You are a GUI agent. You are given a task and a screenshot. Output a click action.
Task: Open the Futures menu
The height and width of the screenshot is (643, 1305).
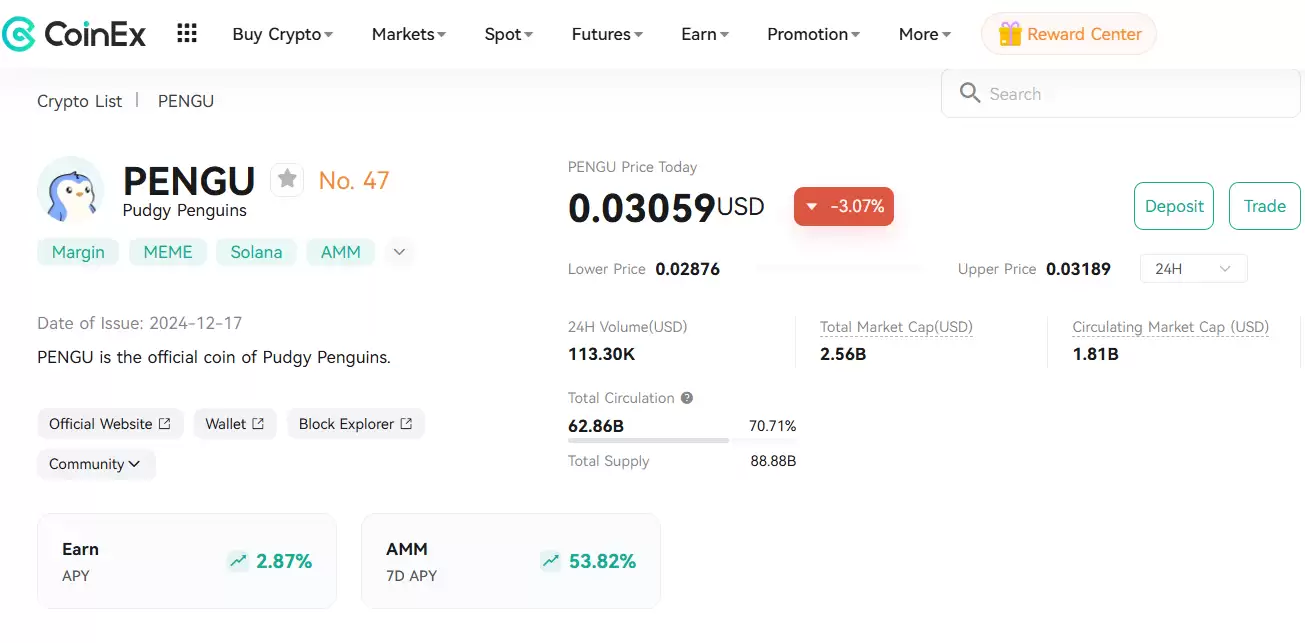[606, 33]
